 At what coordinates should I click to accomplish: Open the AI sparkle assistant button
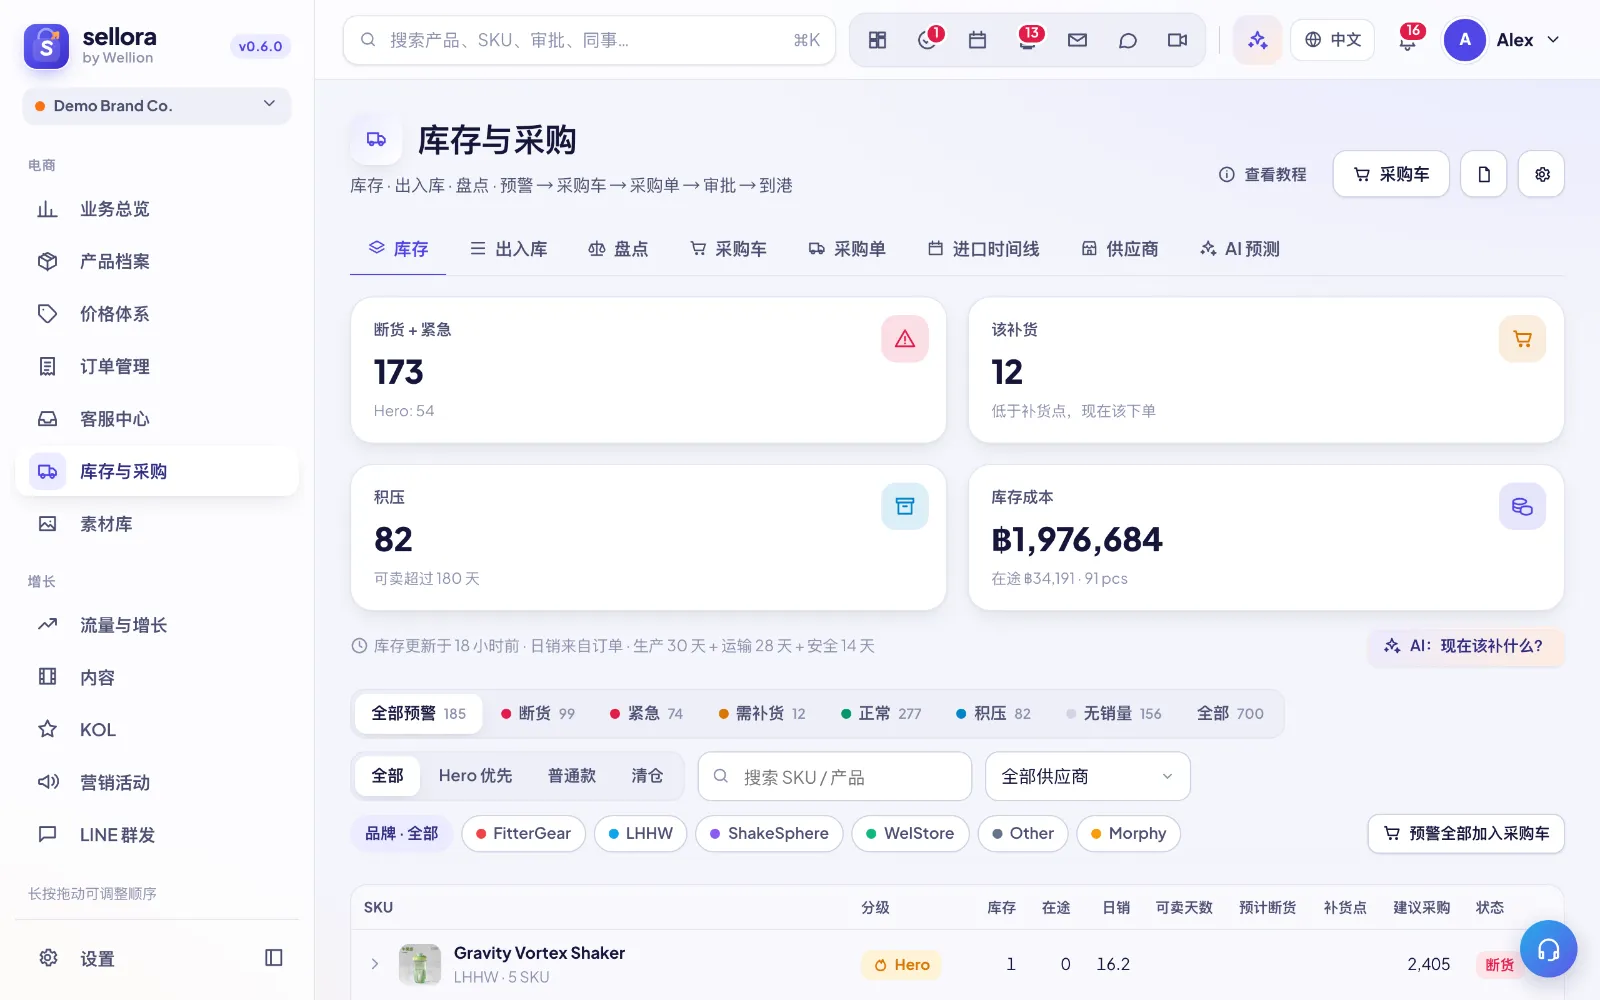point(1257,40)
